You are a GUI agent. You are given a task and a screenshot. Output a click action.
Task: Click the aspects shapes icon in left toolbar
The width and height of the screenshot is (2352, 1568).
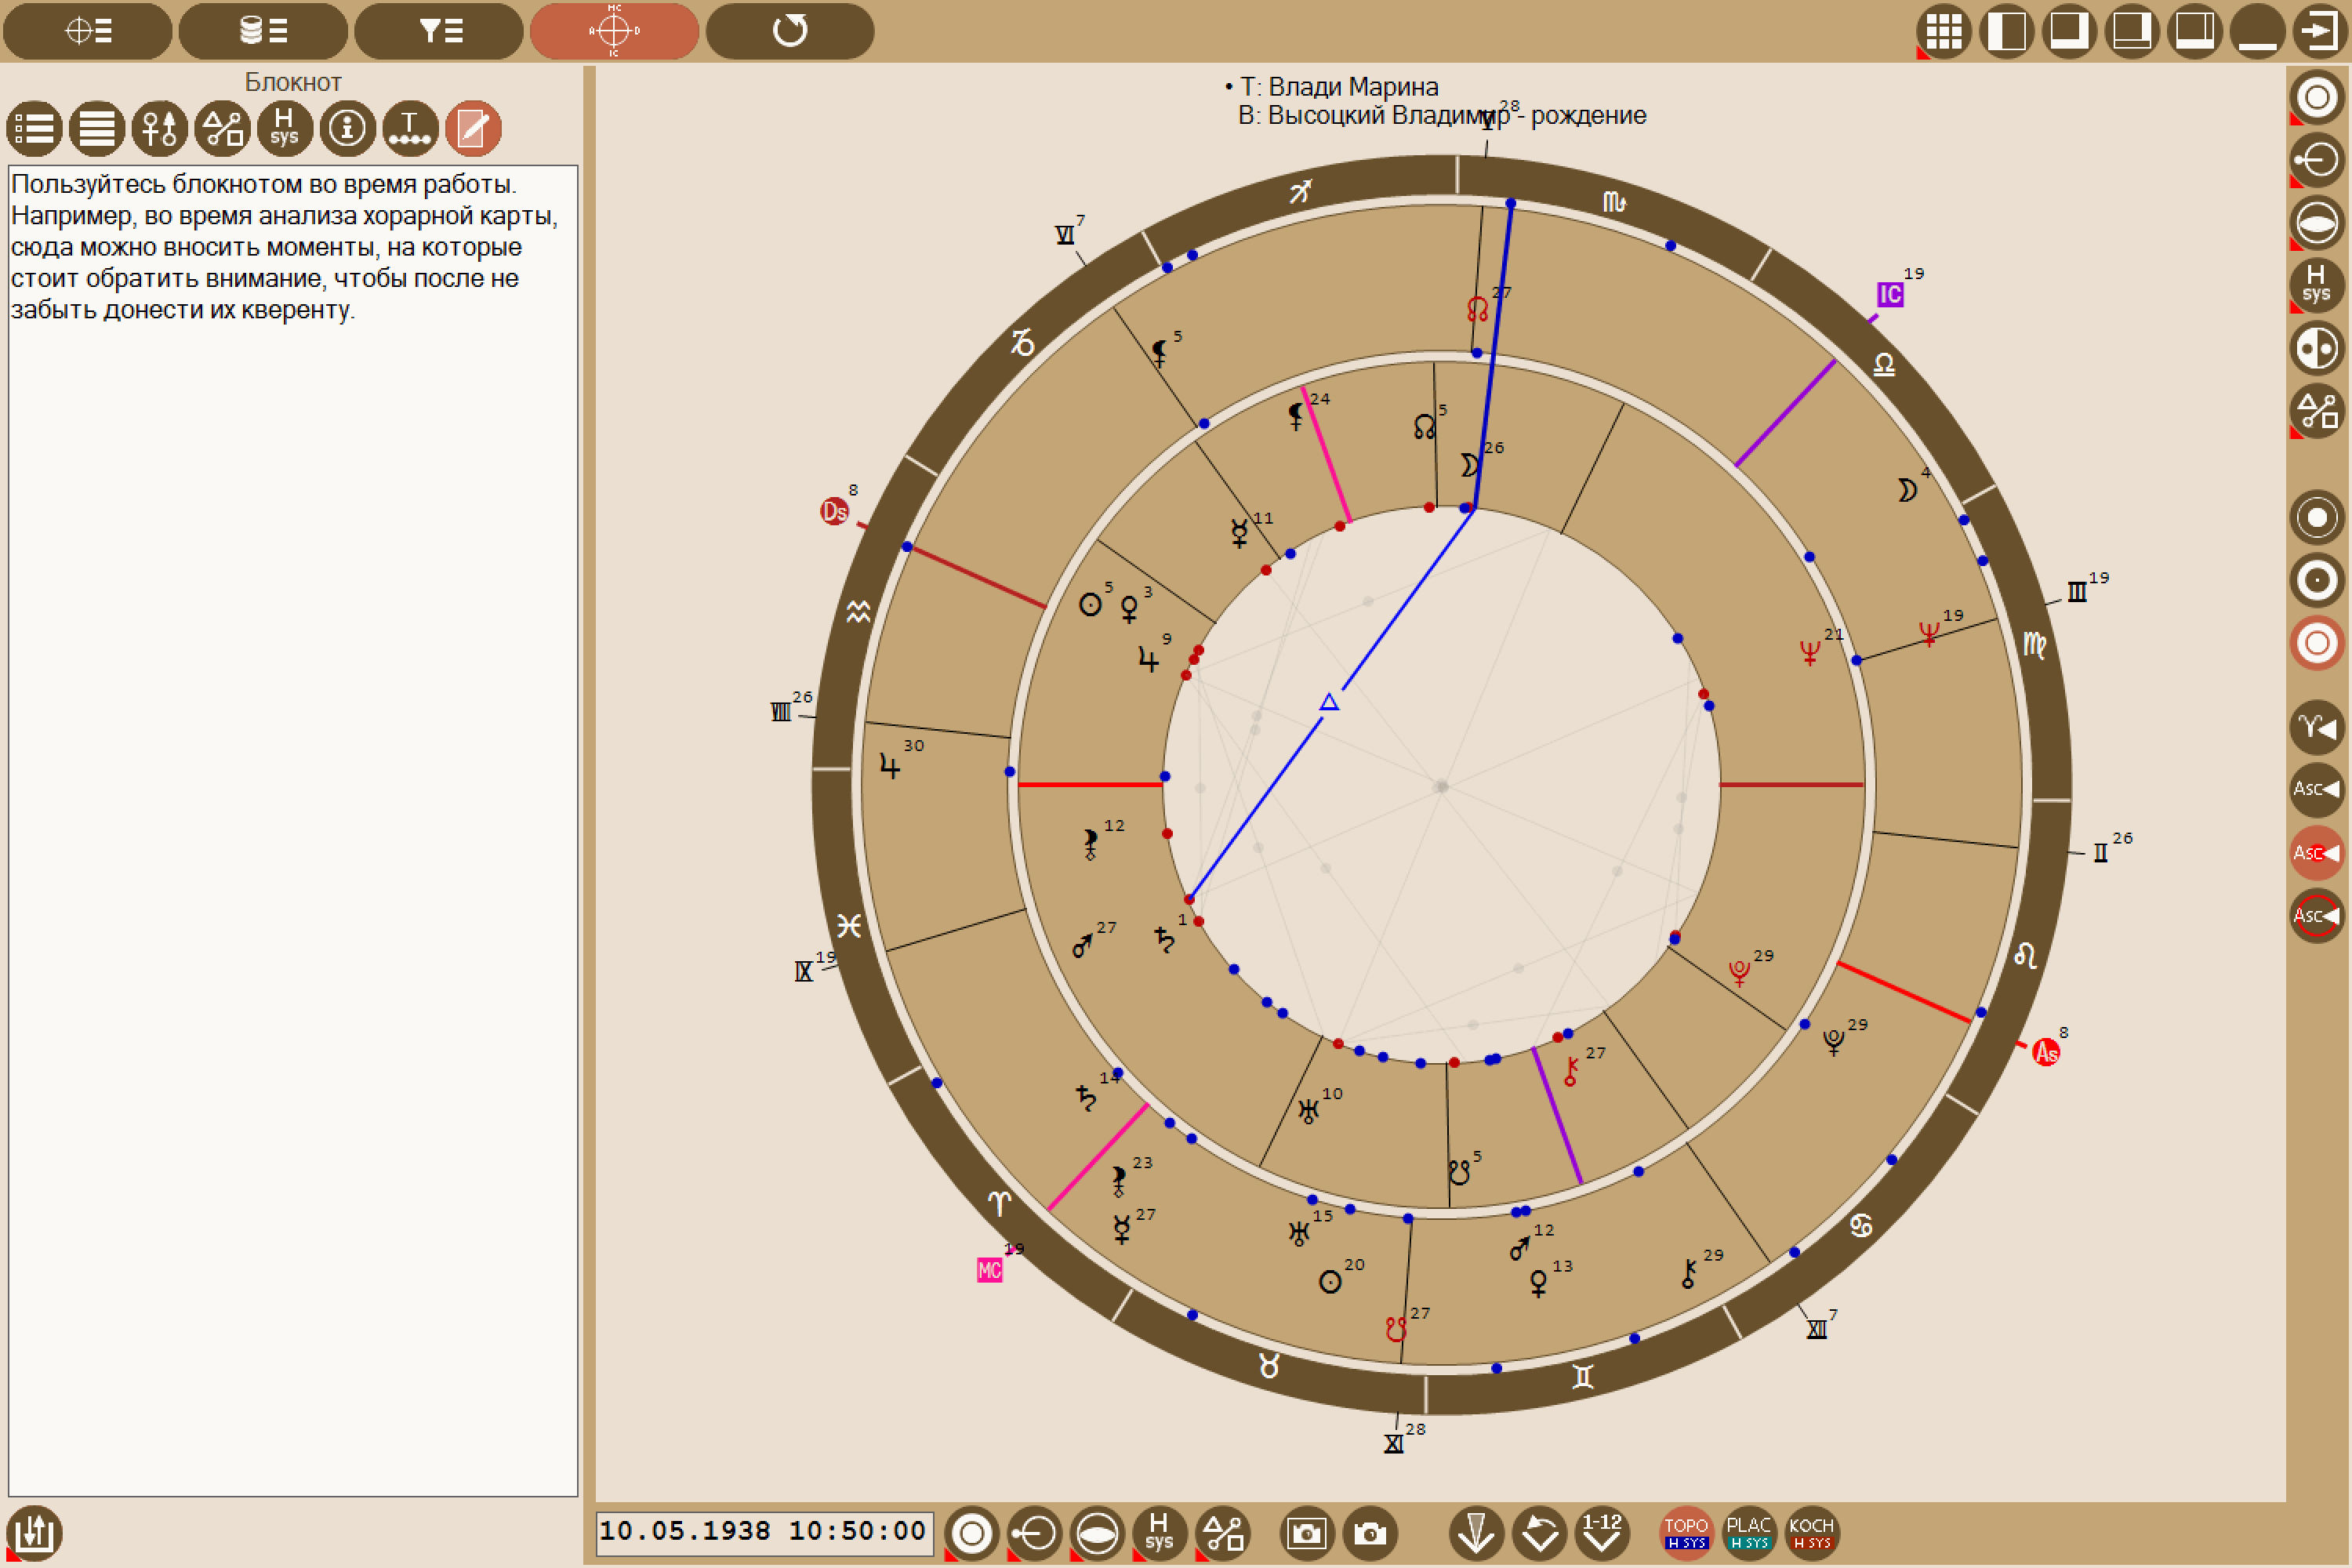(x=222, y=129)
